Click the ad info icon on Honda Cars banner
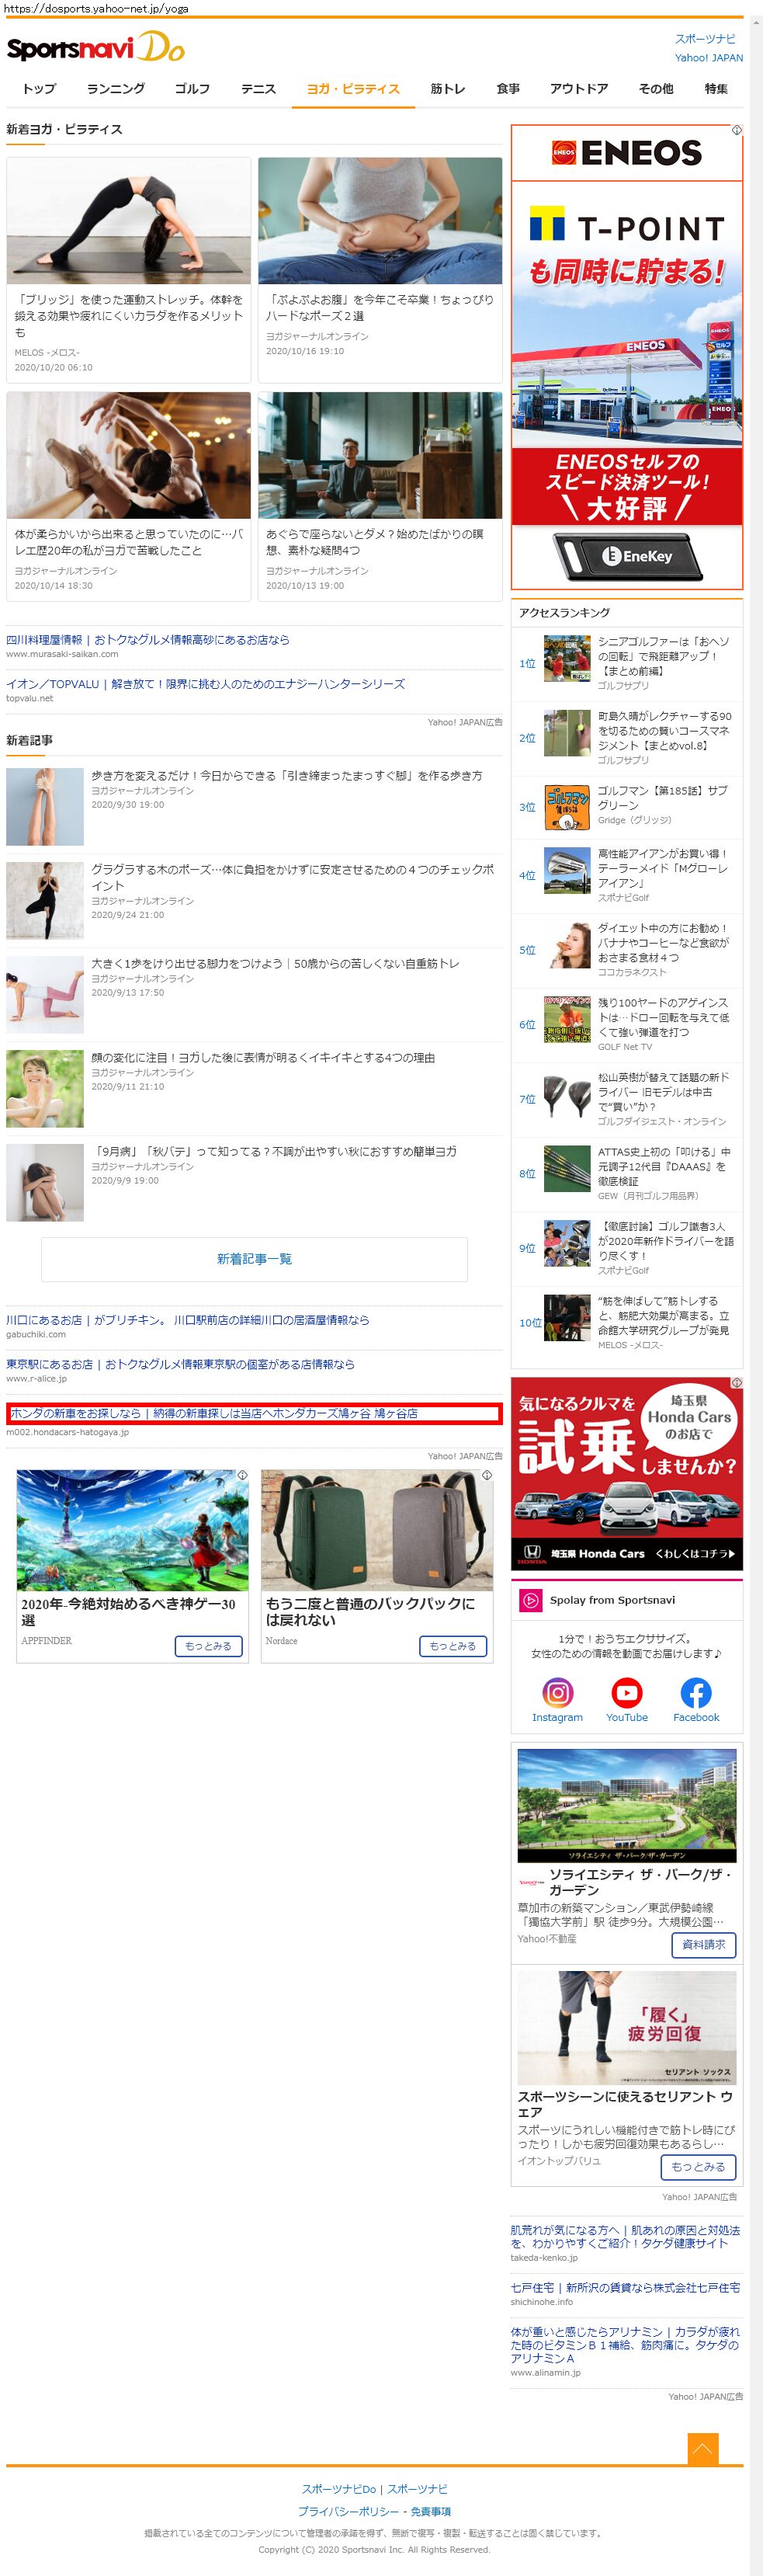 click(736, 1382)
